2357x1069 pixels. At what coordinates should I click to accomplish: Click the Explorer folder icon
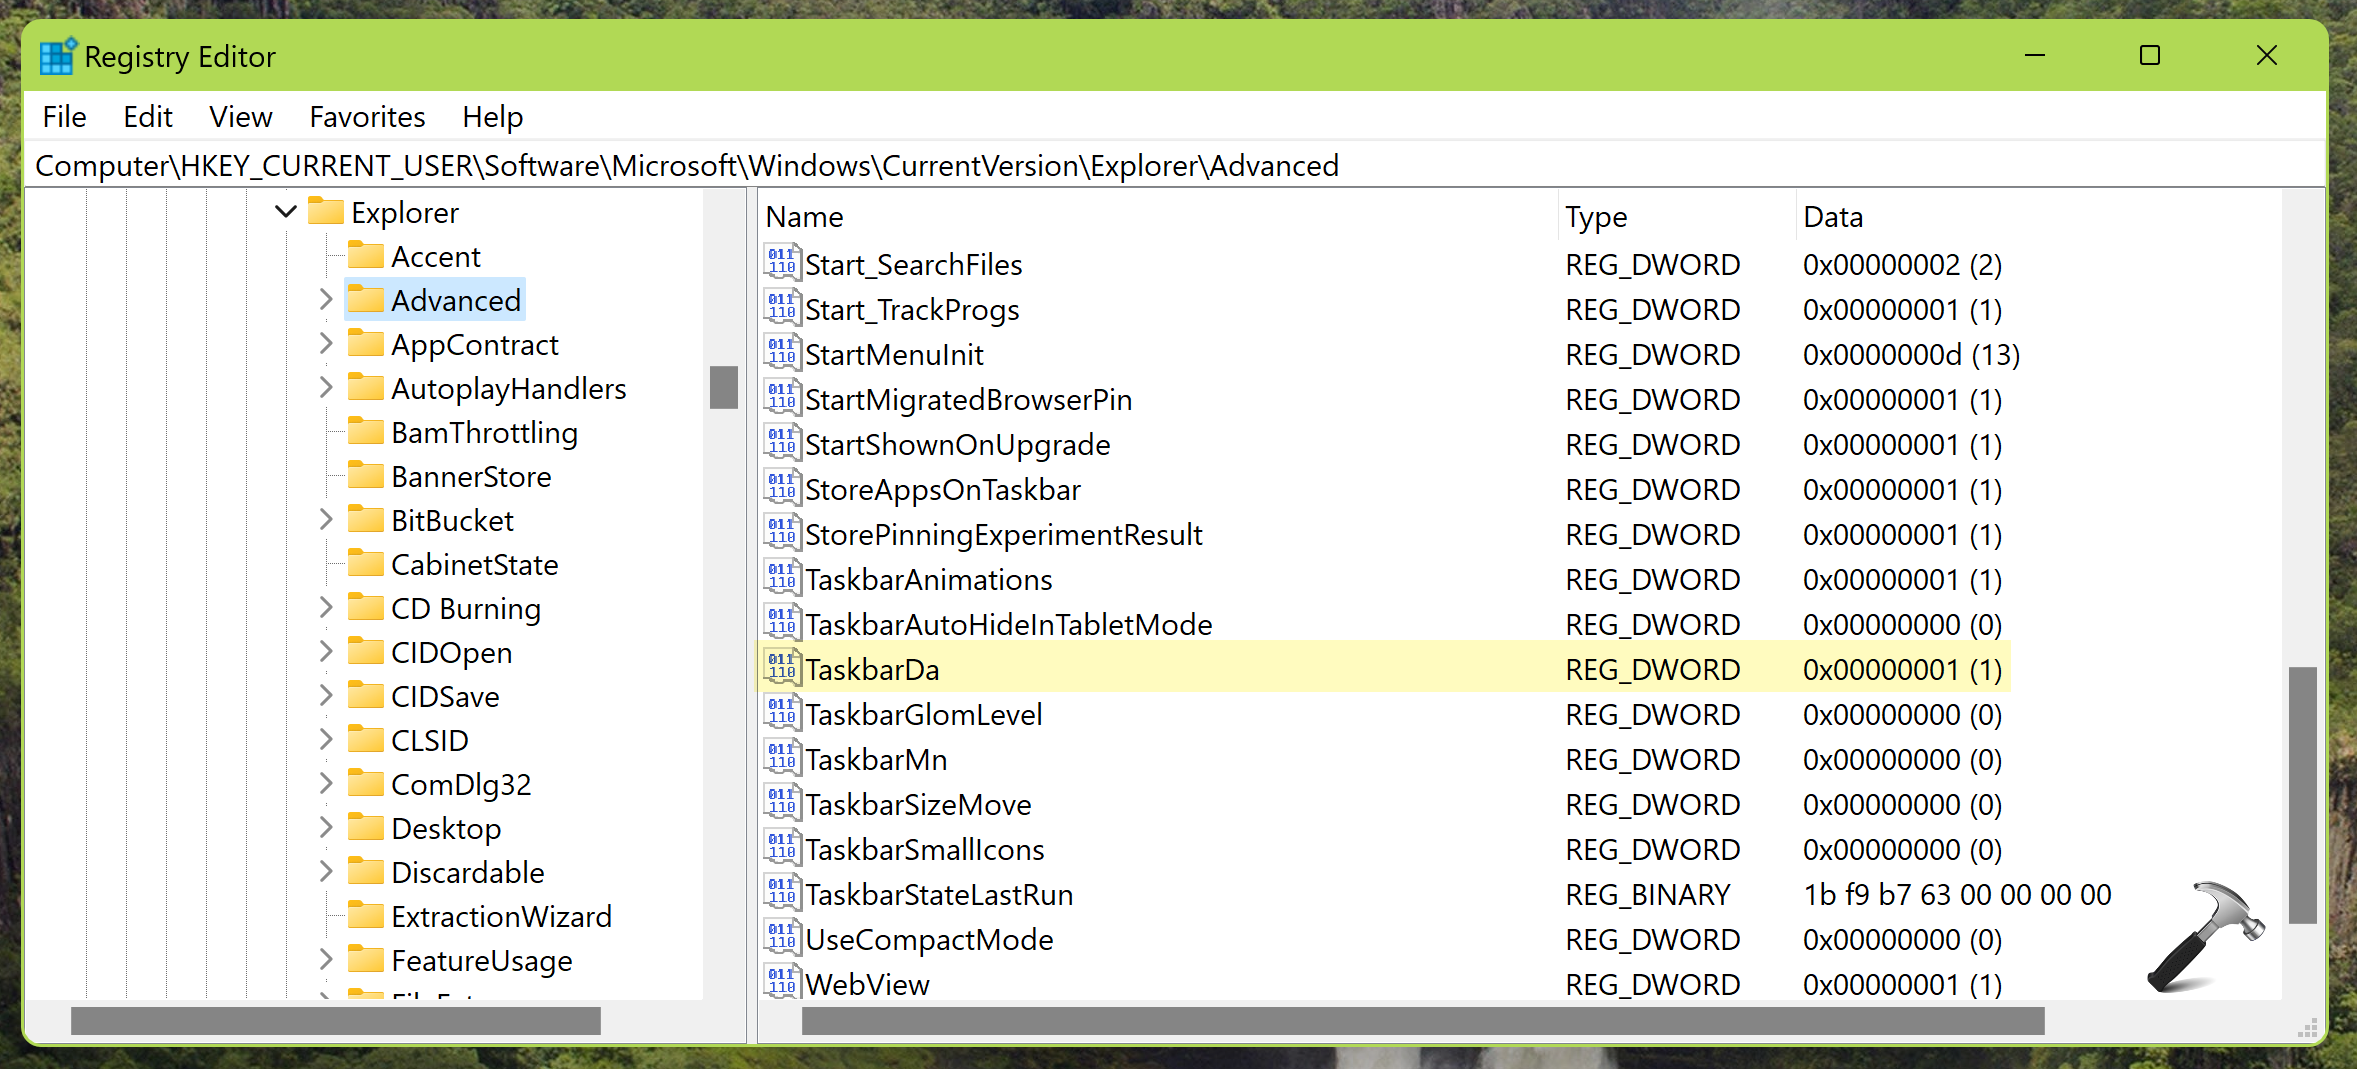click(326, 211)
